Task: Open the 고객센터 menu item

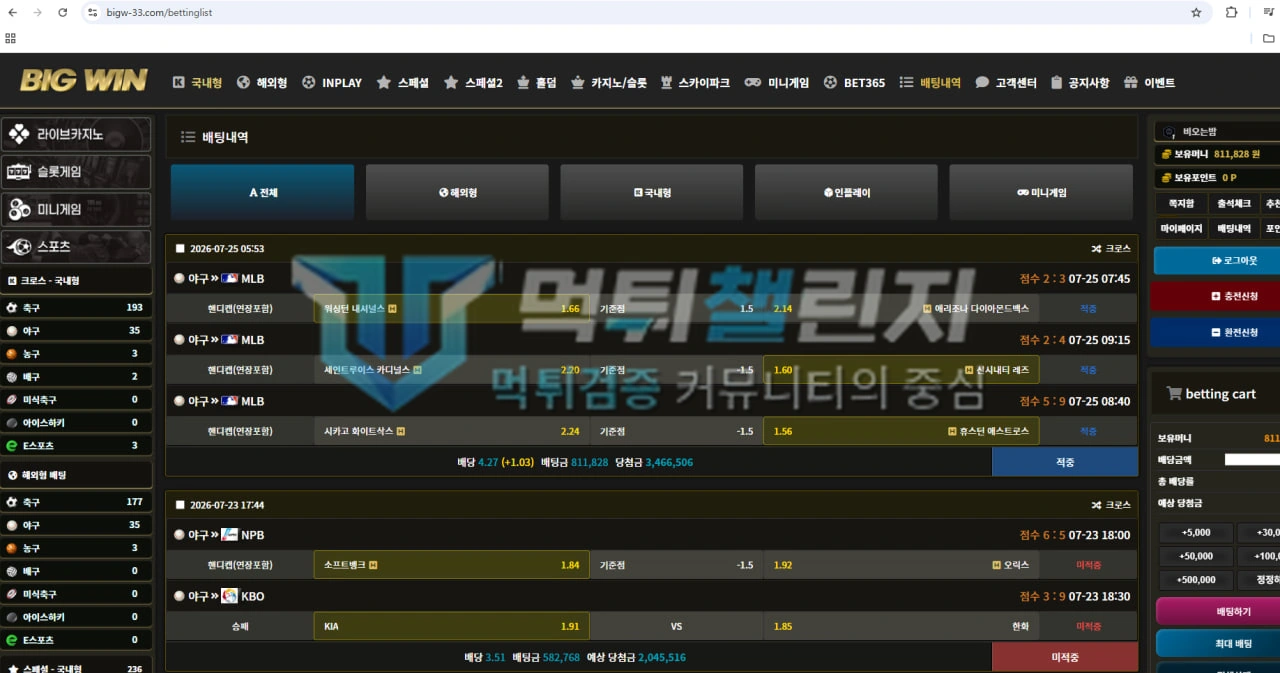Action: coord(1006,83)
